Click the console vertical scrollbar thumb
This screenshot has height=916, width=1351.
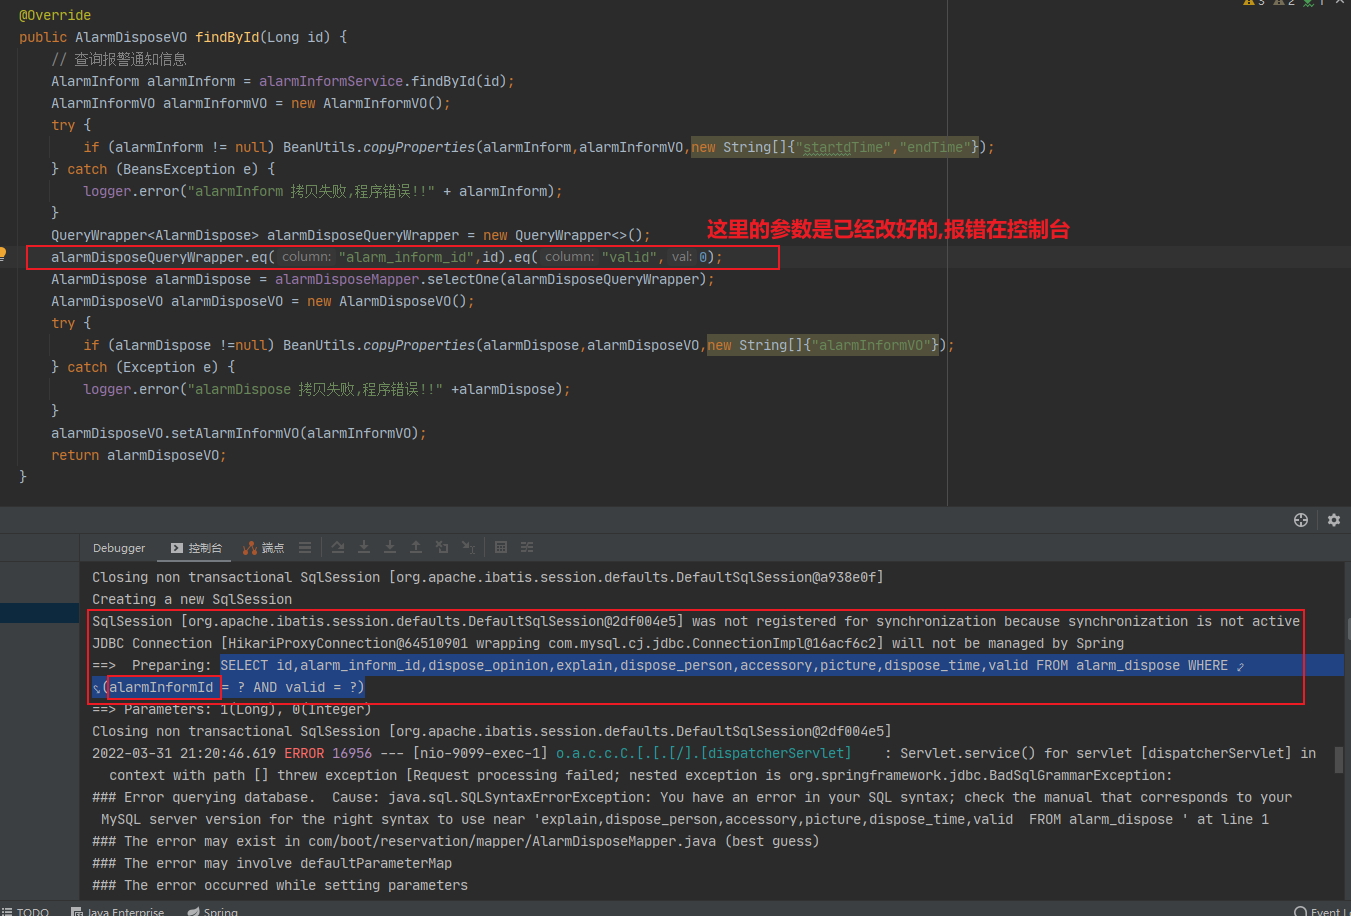[1339, 759]
